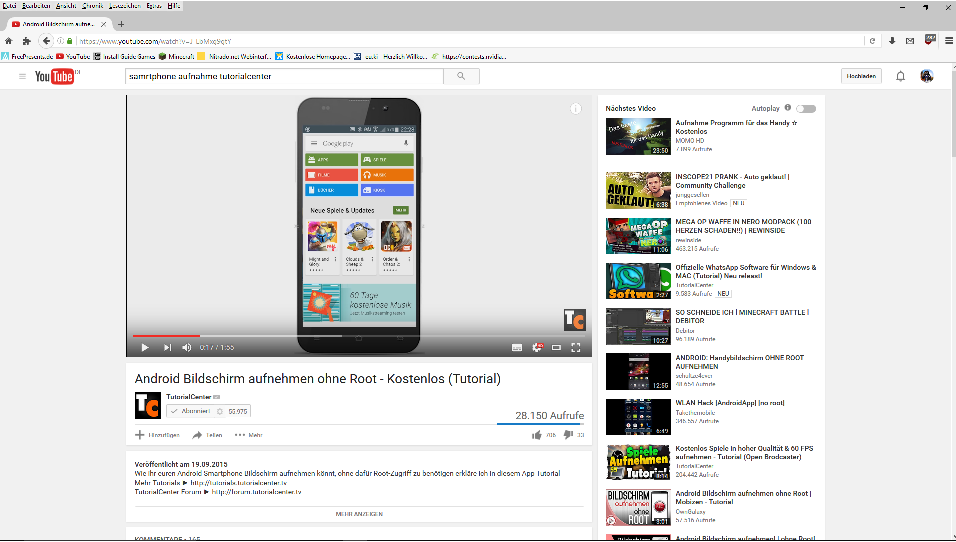This screenshot has height=542, width=956.
Task: Open the Install Guide Games bookmark
Action: [124, 56]
